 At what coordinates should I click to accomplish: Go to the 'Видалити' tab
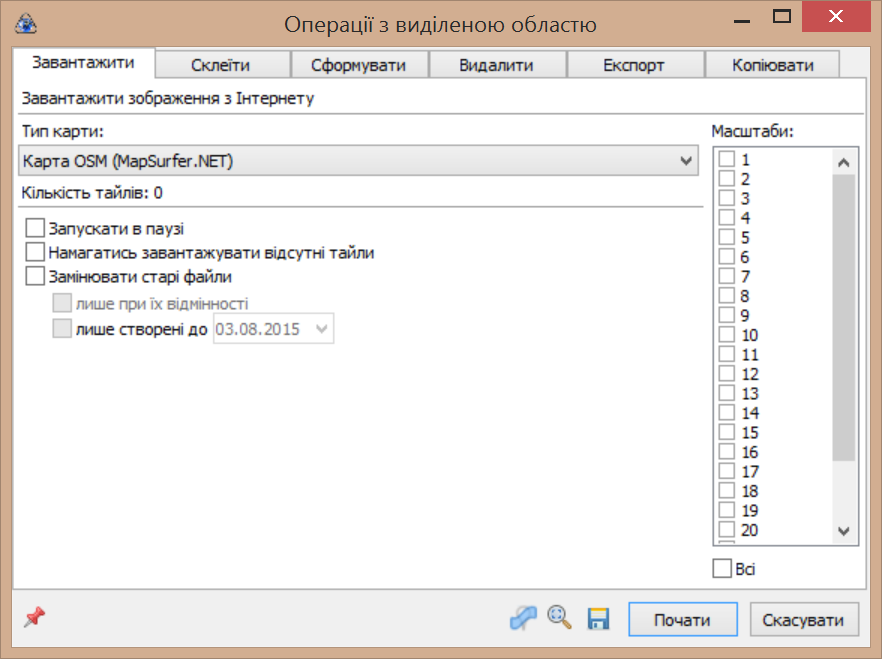(x=496, y=65)
